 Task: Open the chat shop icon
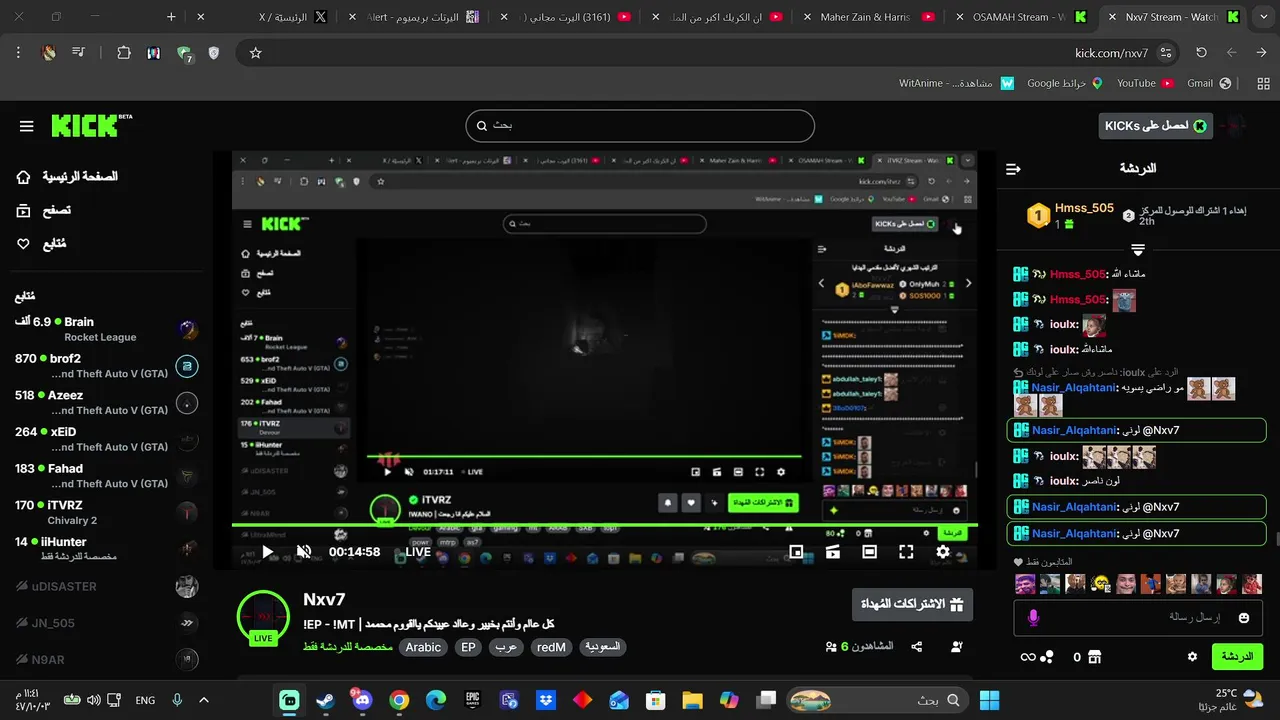1094,657
